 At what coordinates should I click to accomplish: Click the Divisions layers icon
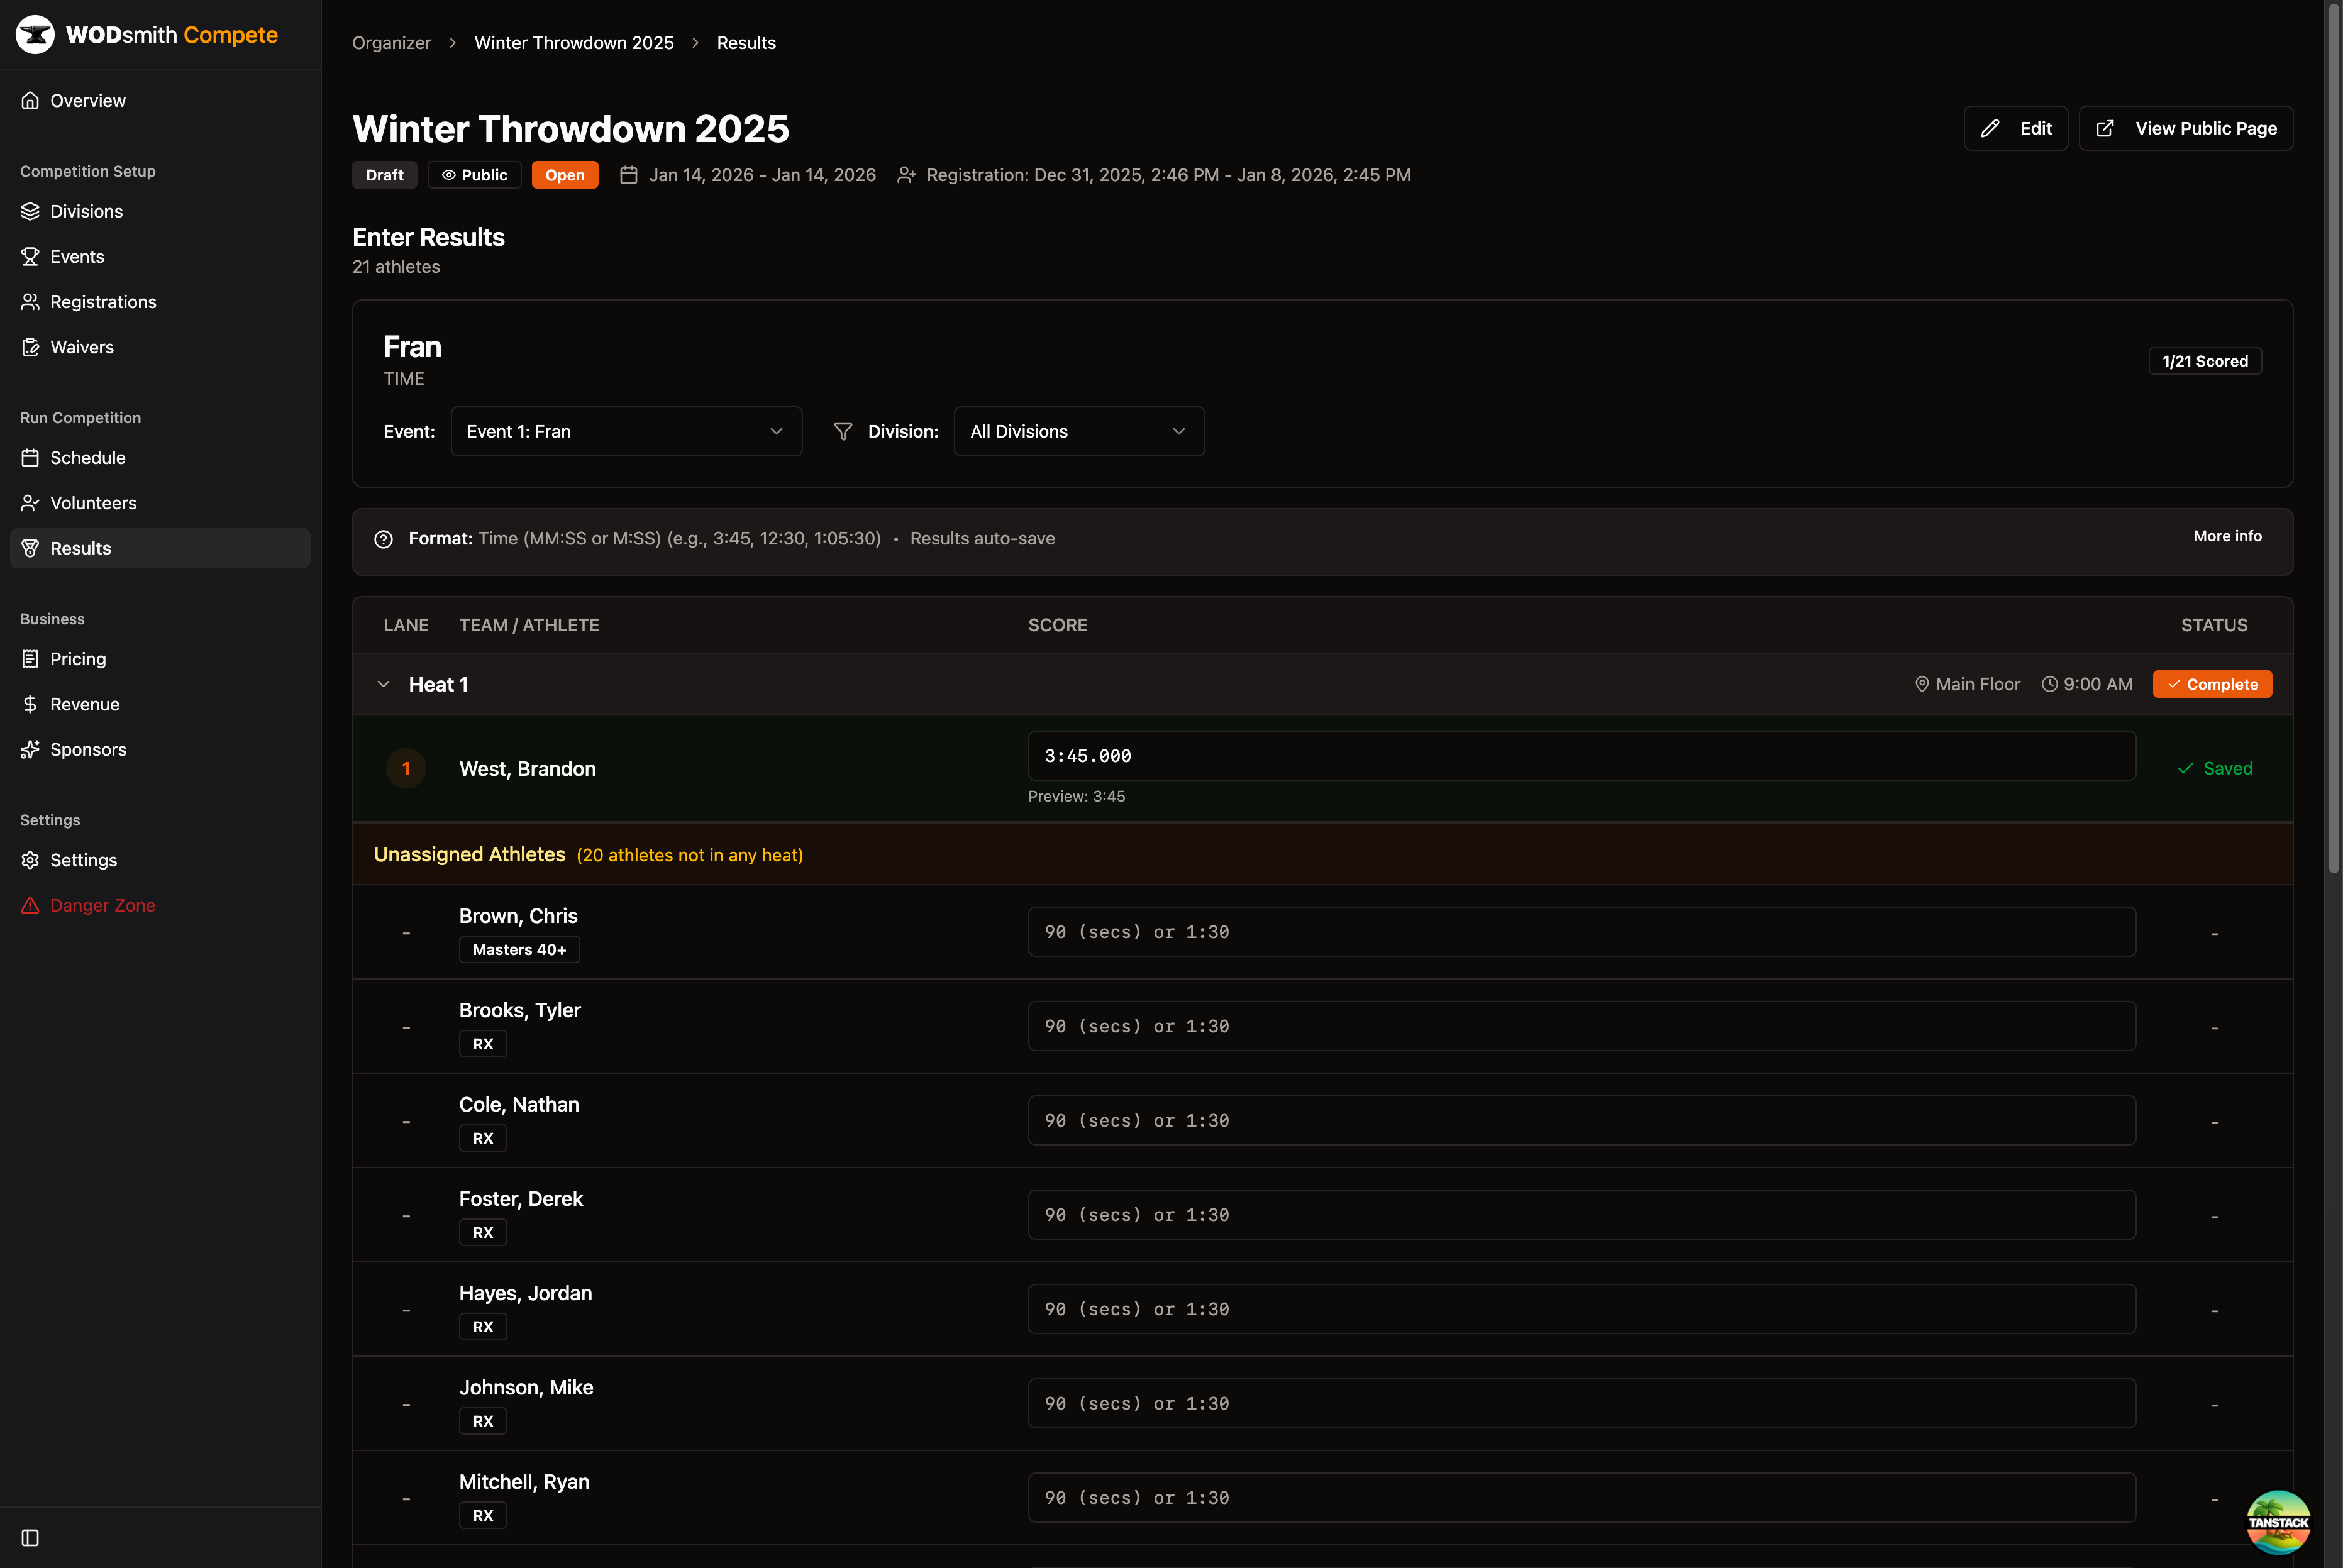(x=30, y=211)
